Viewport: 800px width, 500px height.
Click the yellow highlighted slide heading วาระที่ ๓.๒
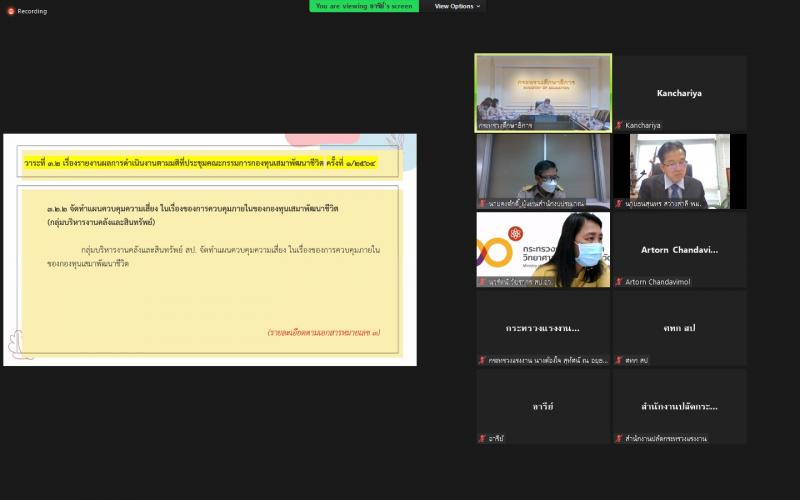click(200, 163)
